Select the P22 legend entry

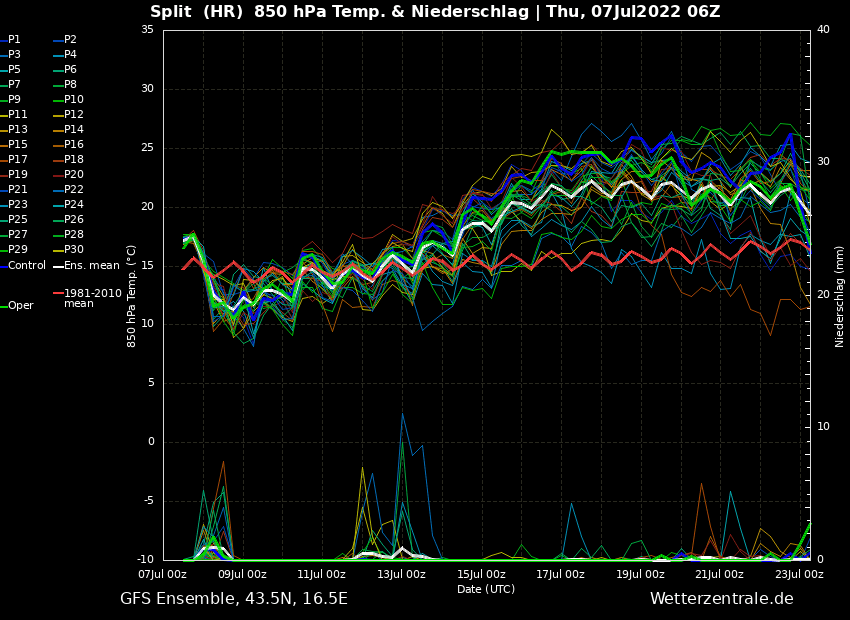pos(74,190)
